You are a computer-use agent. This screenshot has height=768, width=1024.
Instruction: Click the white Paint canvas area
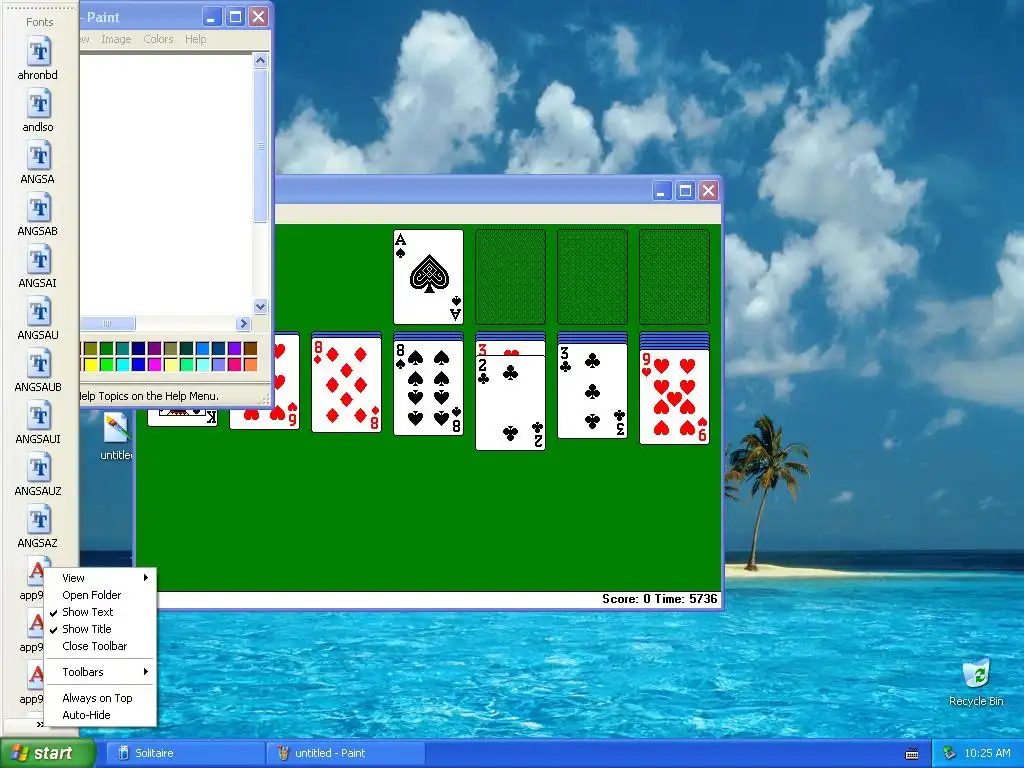coord(166,185)
